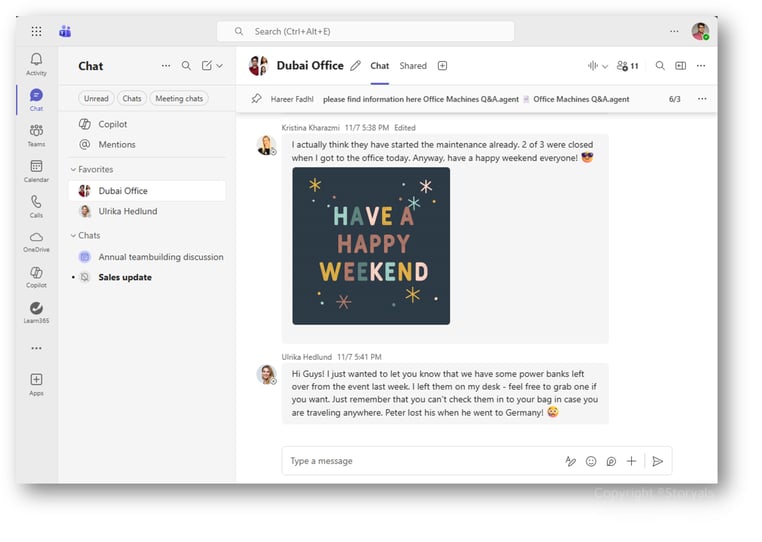The width and height of the screenshot is (762, 542).
Task: Open the Calls section
Action: click(x=36, y=206)
